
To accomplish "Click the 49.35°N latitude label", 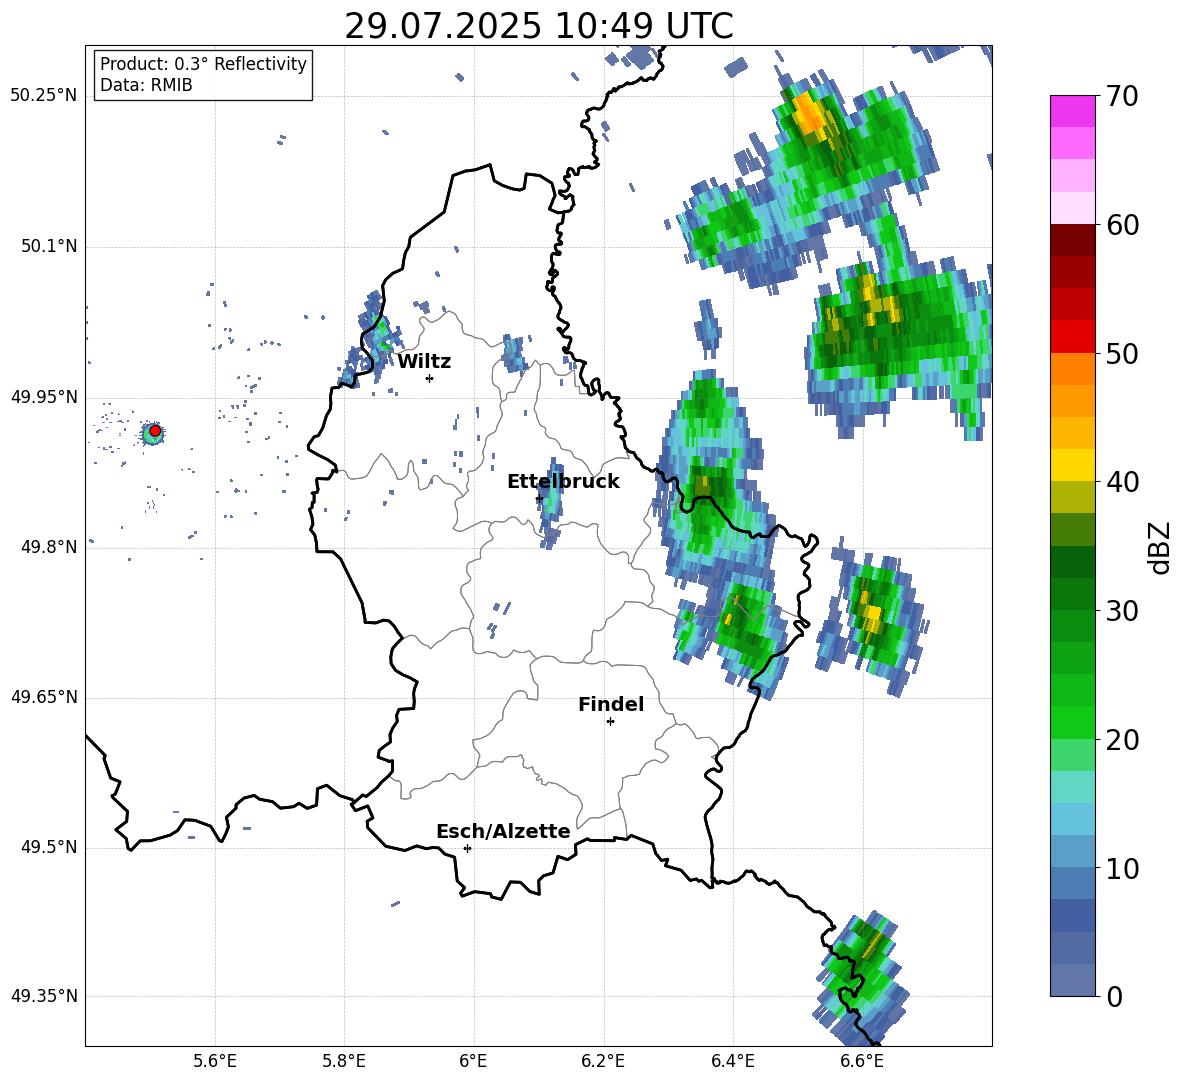I will (x=44, y=996).
